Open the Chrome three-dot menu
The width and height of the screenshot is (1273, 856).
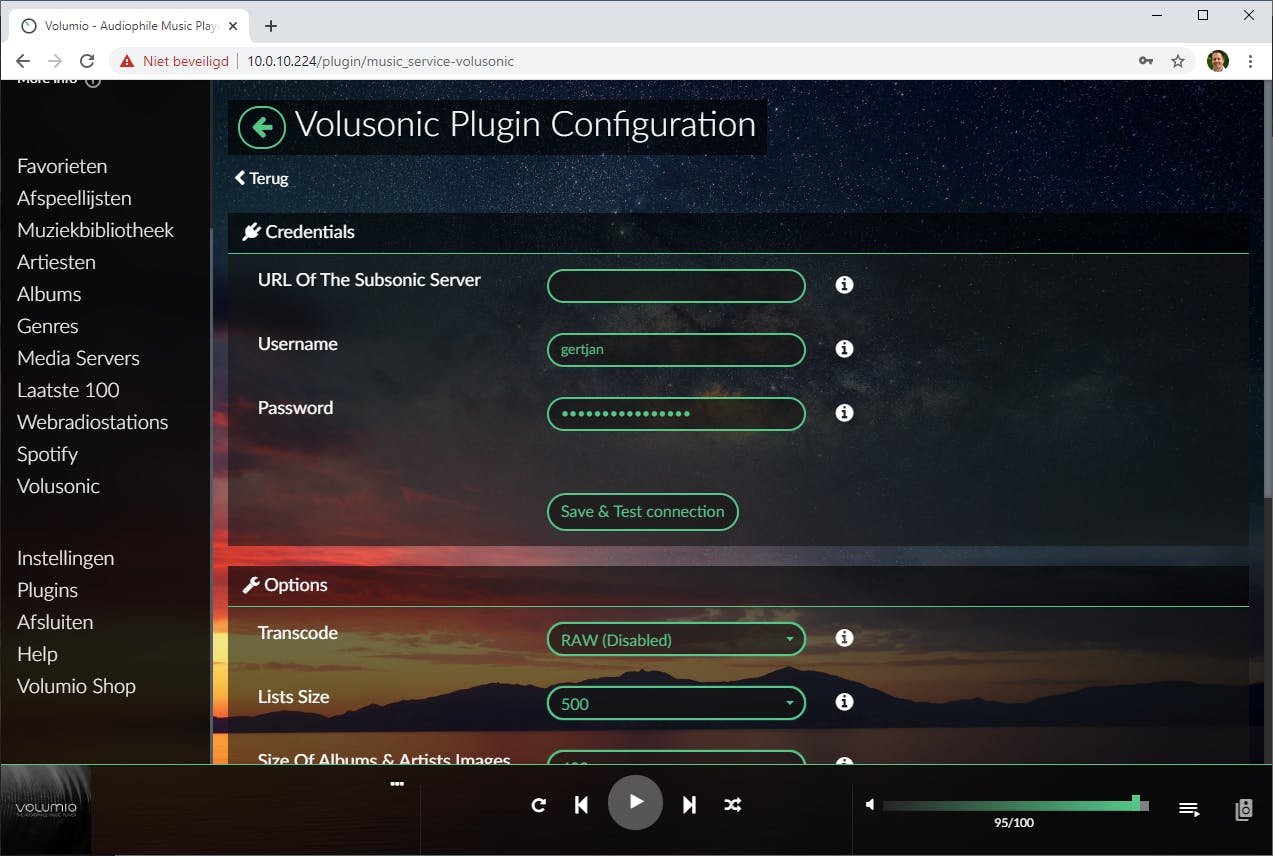click(x=1250, y=61)
